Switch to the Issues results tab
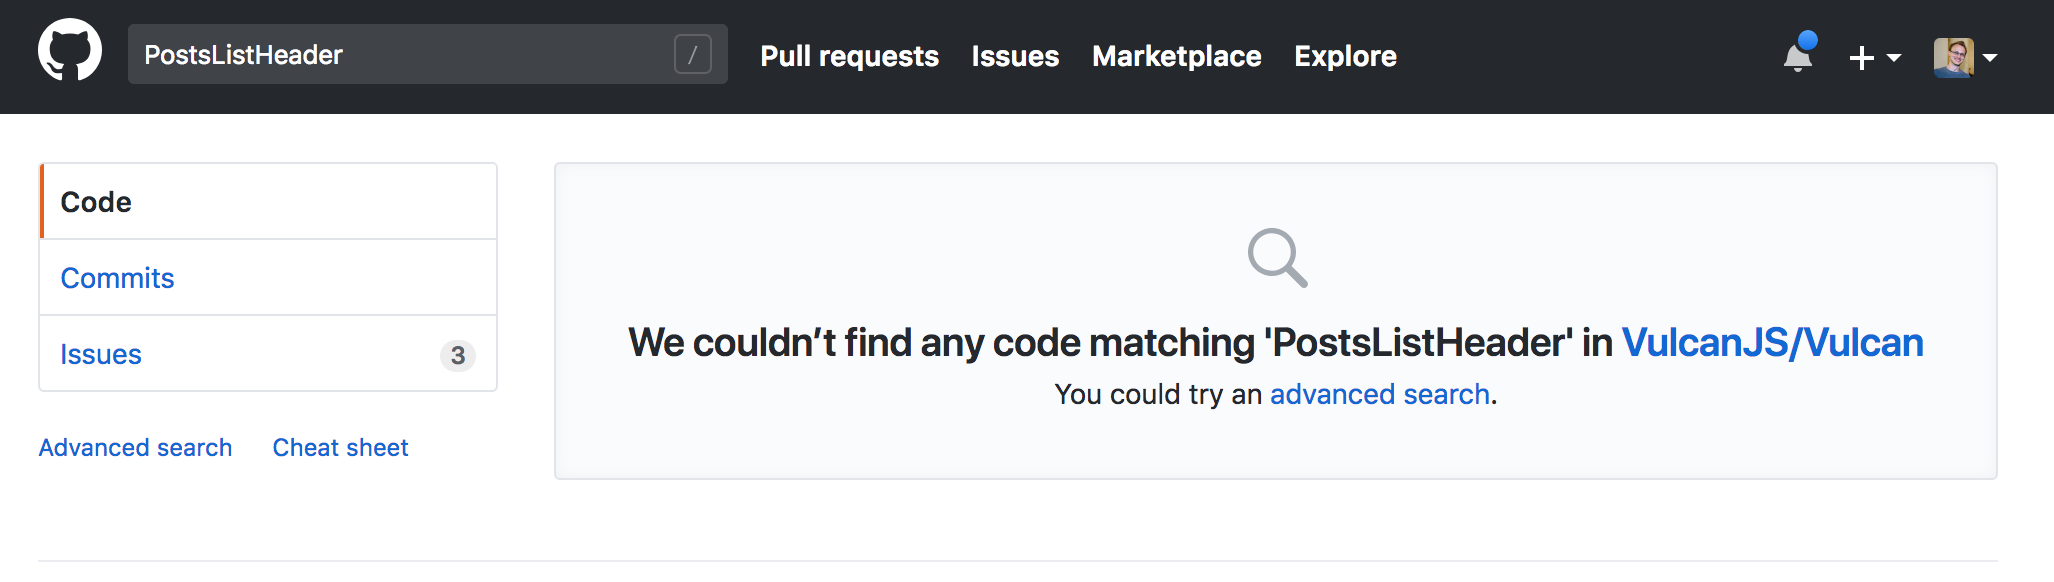The width and height of the screenshot is (2054, 582). 101,354
